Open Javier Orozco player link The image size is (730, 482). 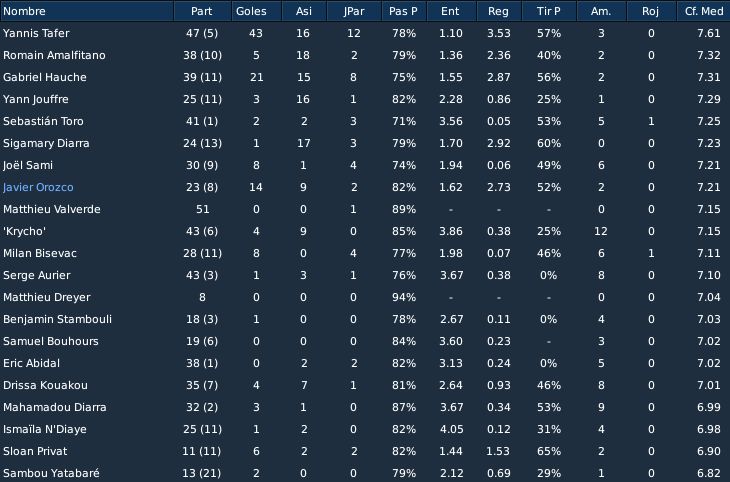tap(38, 187)
